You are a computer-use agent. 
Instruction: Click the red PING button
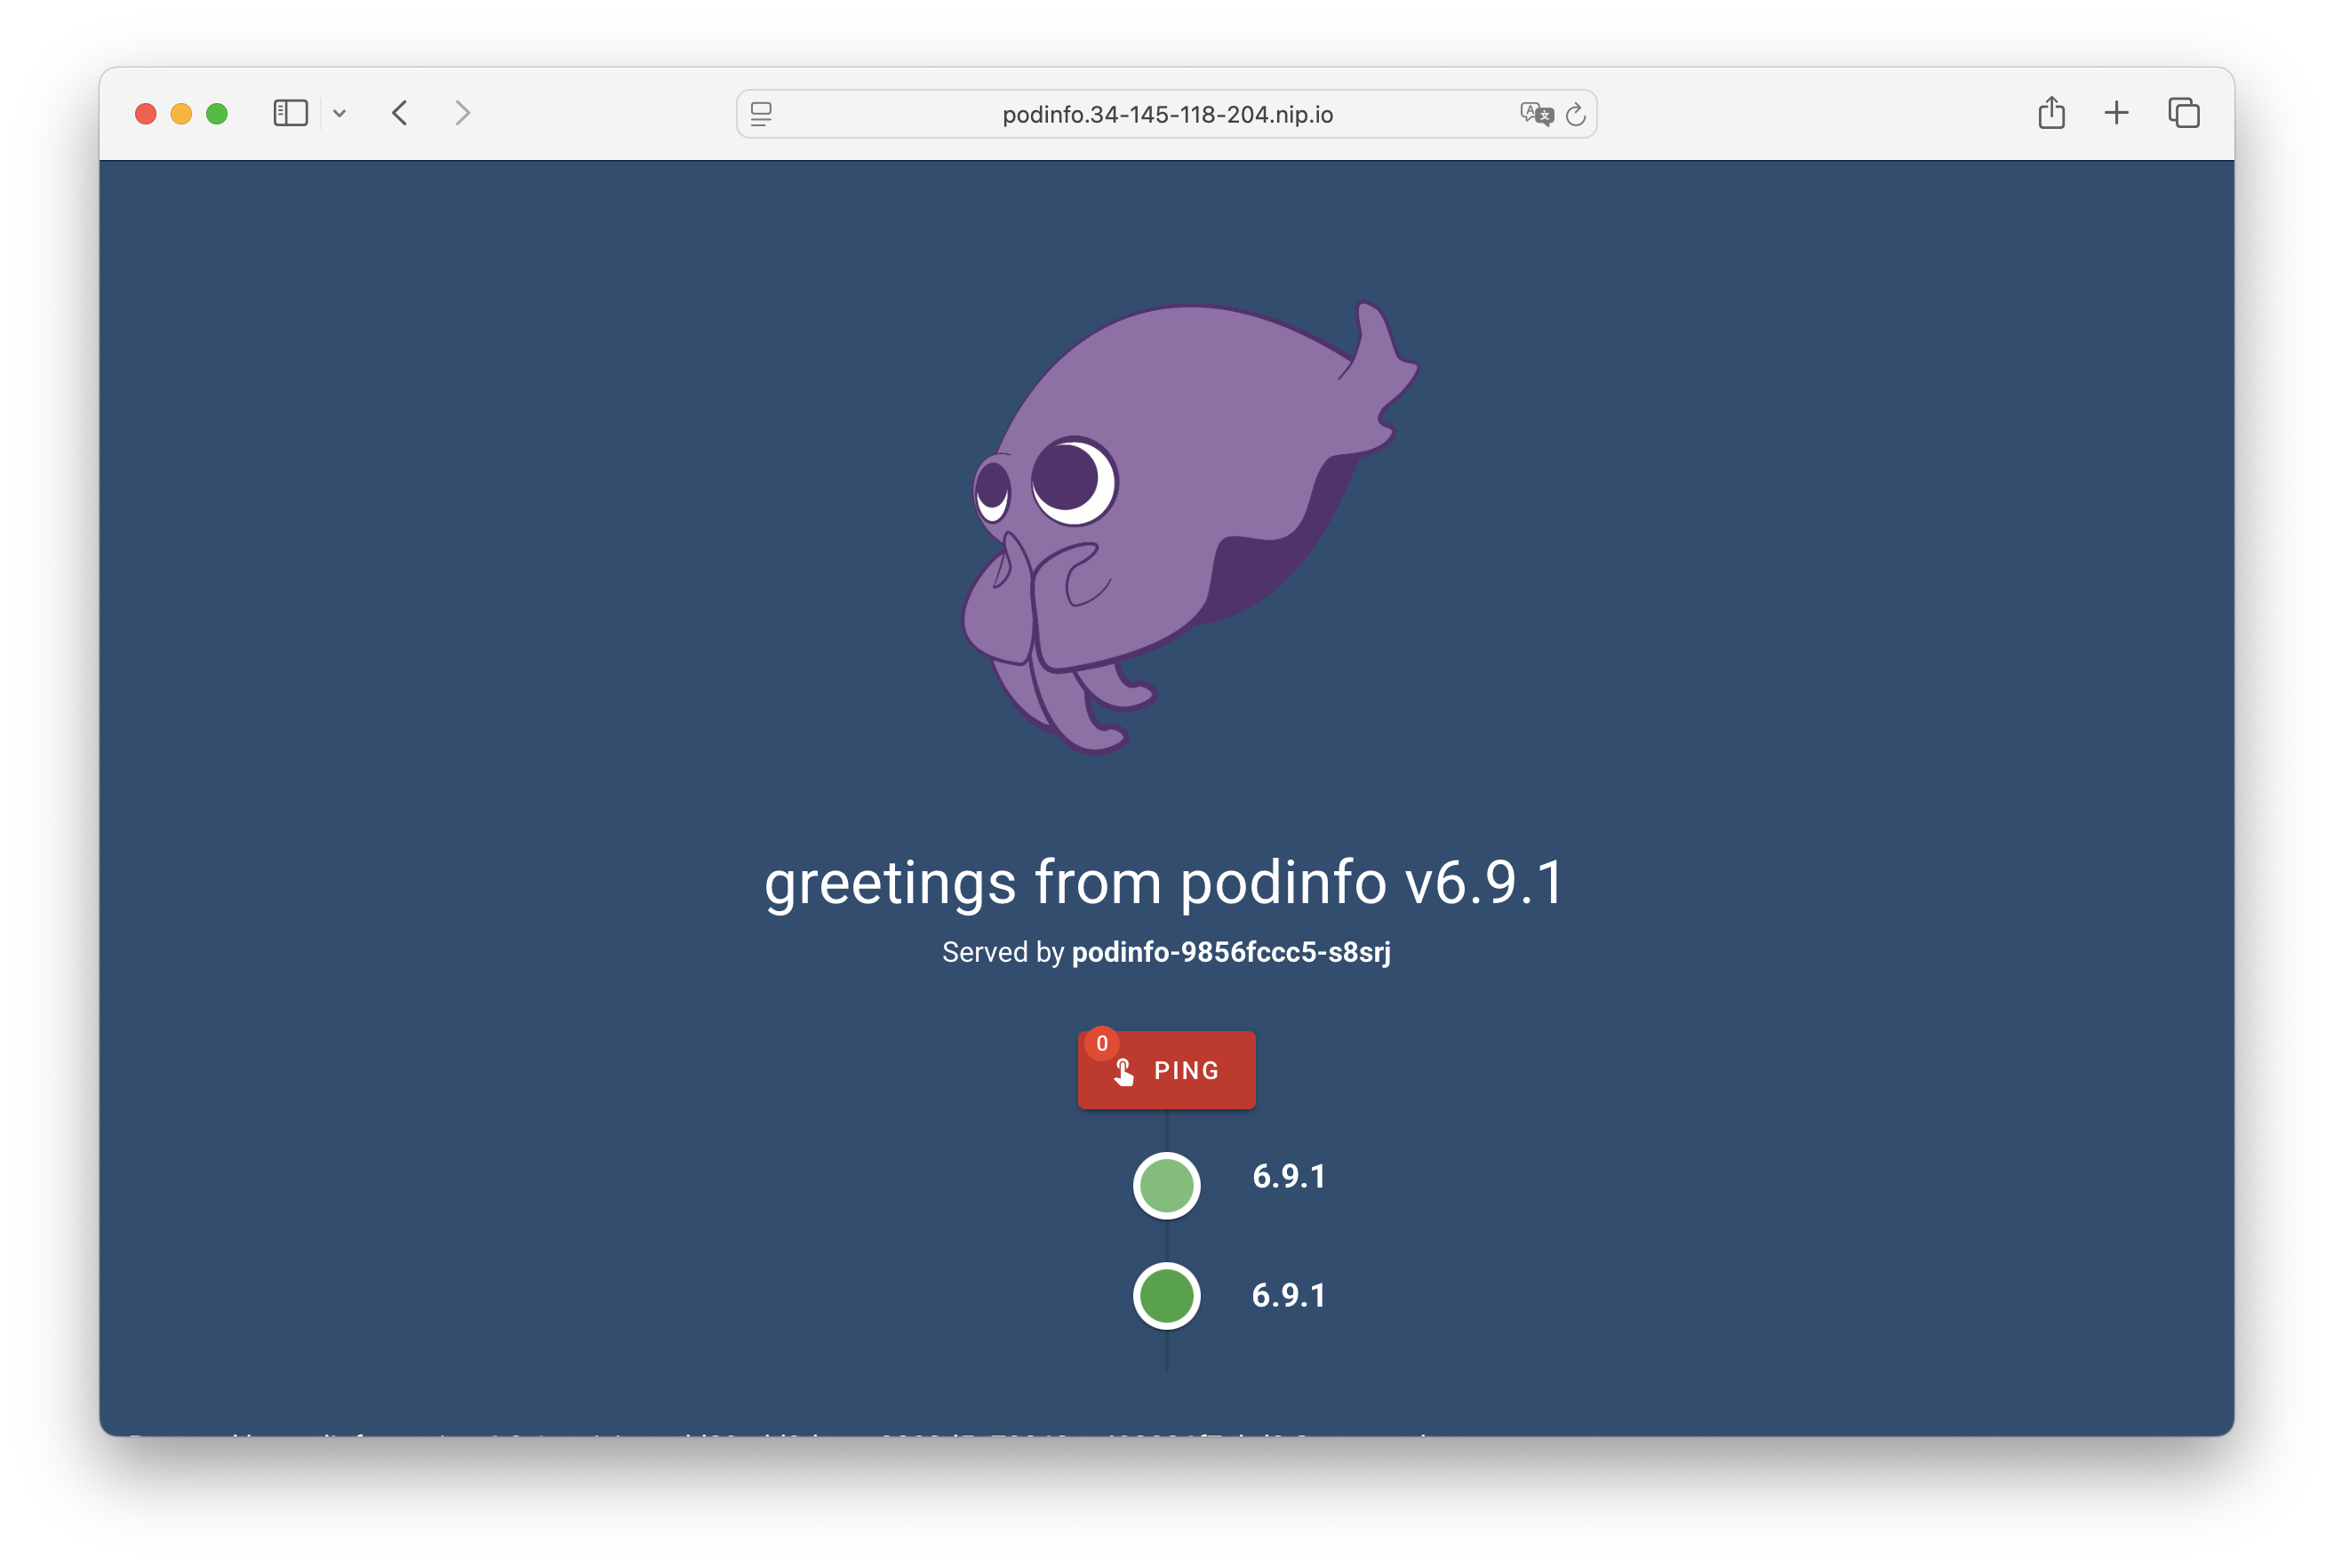point(1166,1070)
